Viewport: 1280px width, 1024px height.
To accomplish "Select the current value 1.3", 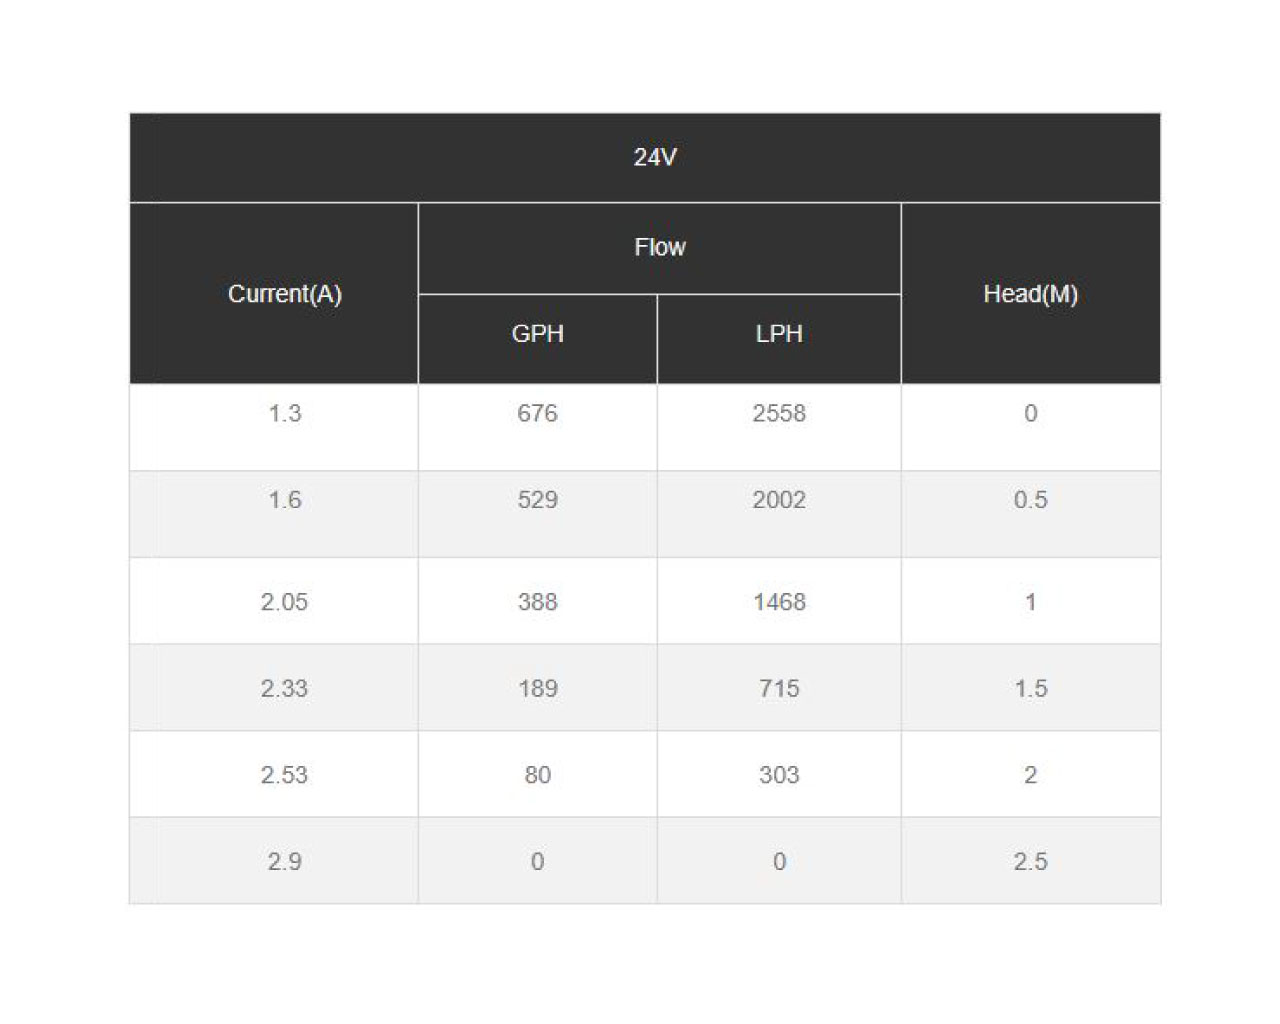I will point(285,413).
